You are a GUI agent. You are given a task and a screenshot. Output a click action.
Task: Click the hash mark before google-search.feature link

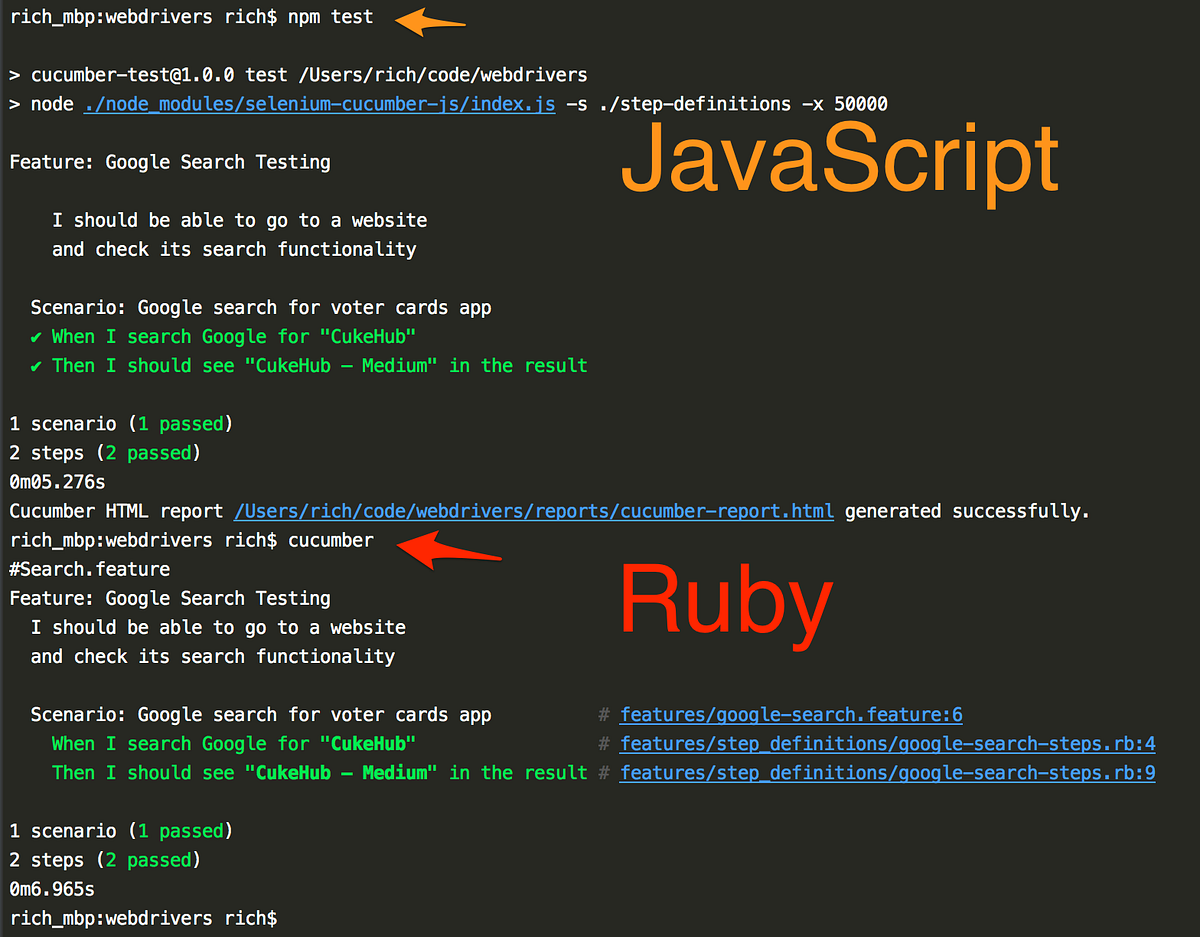[x=602, y=715]
